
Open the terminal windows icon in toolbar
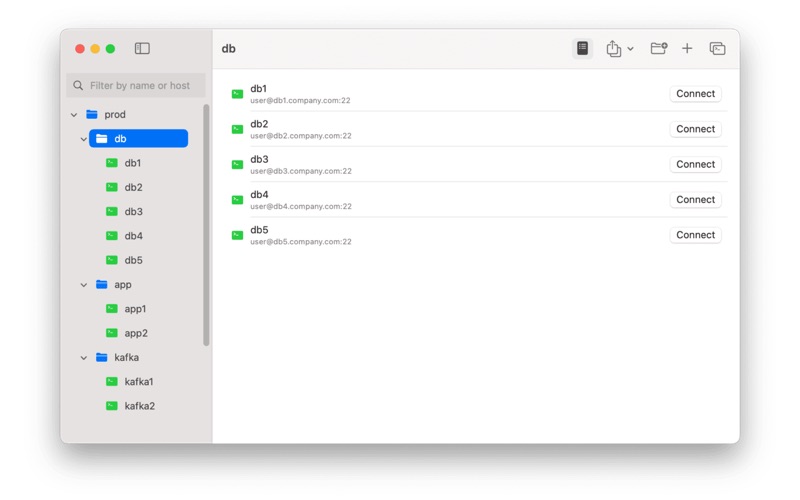click(717, 48)
